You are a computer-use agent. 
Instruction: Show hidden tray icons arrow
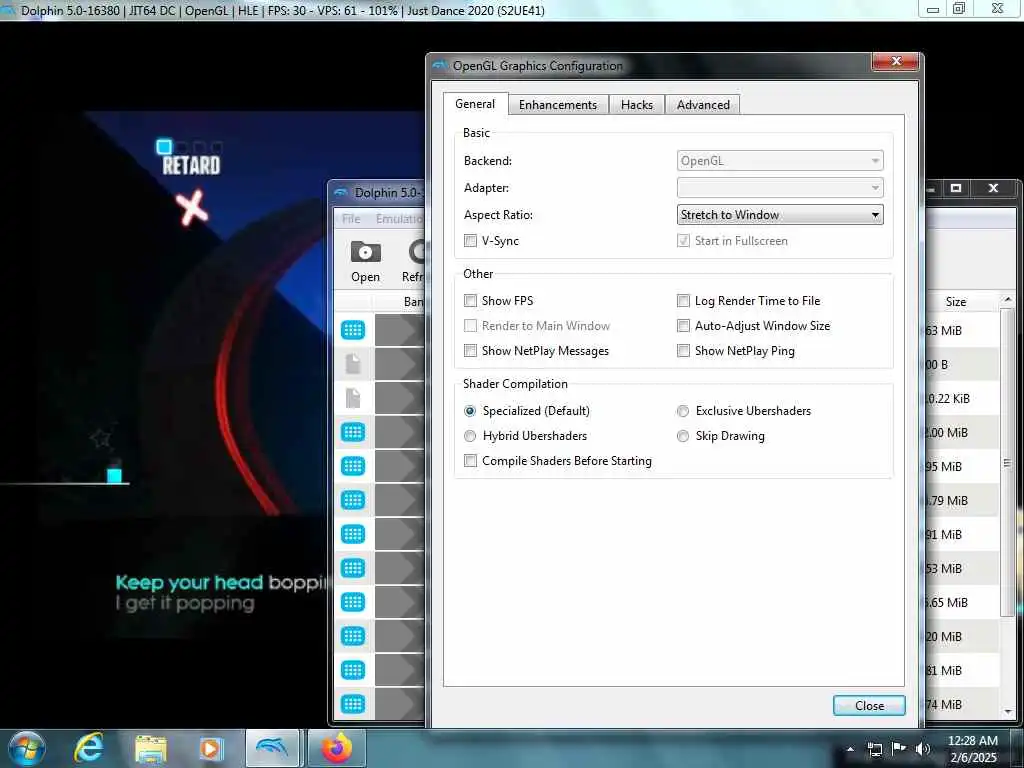click(x=850, y=749)
